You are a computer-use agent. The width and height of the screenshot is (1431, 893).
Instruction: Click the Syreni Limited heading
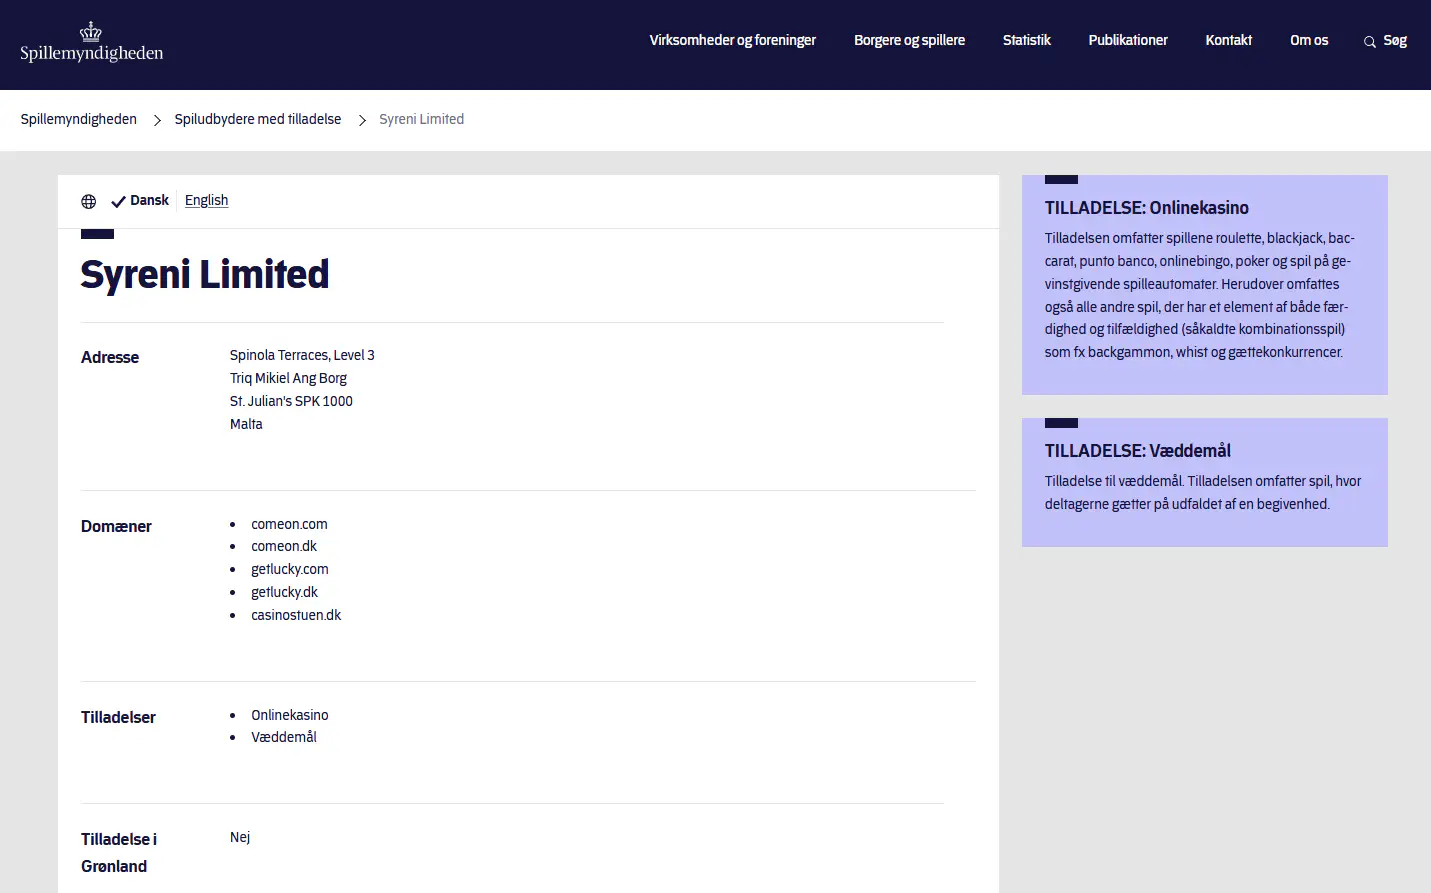point(205,274)
